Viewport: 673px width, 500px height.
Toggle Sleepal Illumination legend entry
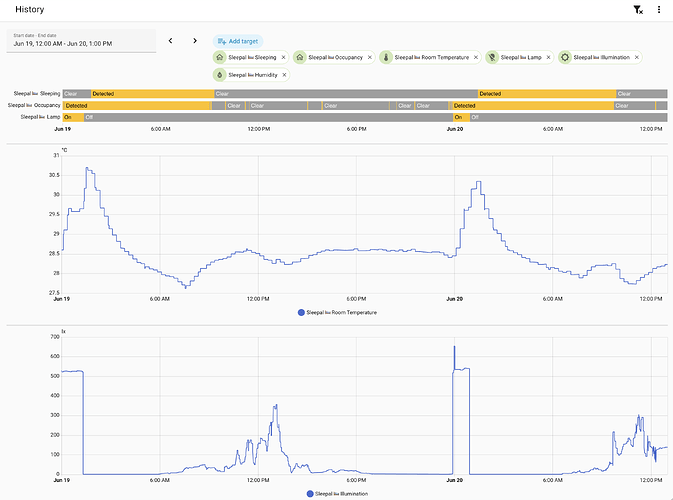(x=337, y=494)
